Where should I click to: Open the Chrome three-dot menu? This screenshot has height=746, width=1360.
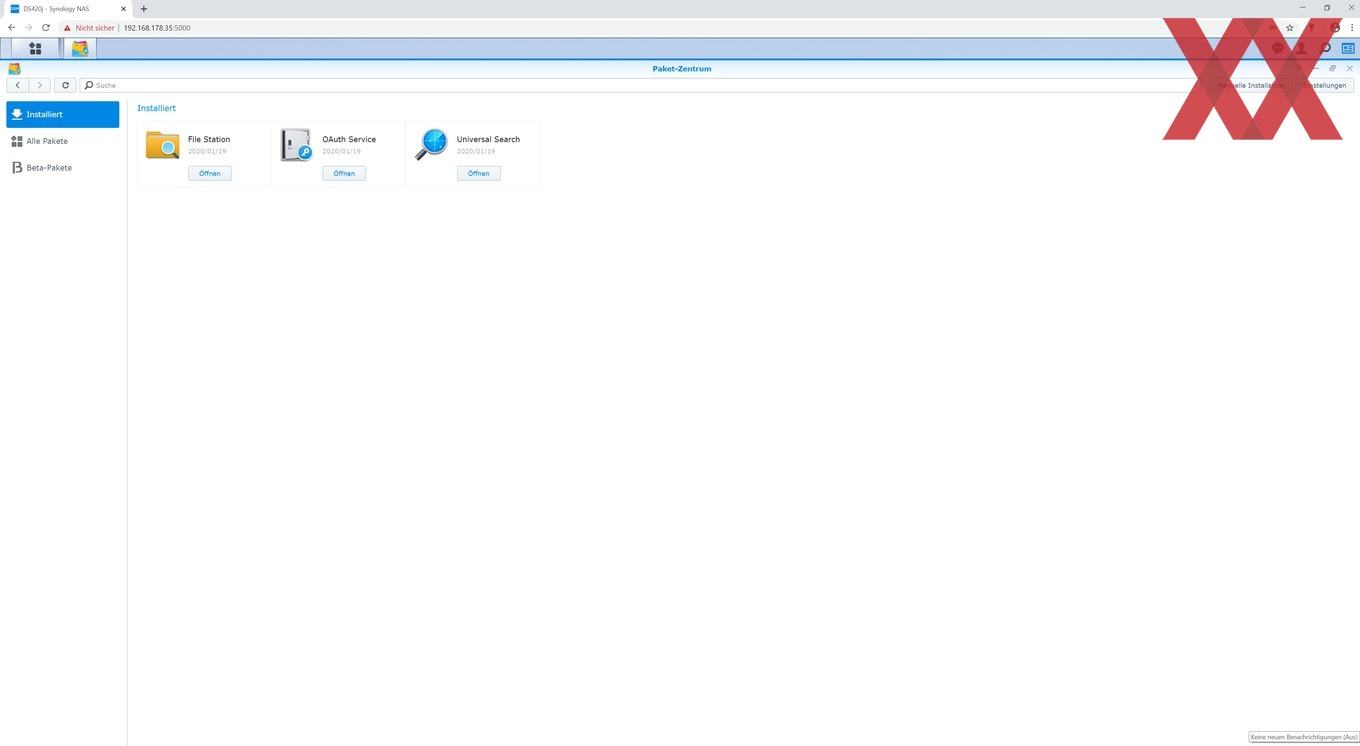1351,28
